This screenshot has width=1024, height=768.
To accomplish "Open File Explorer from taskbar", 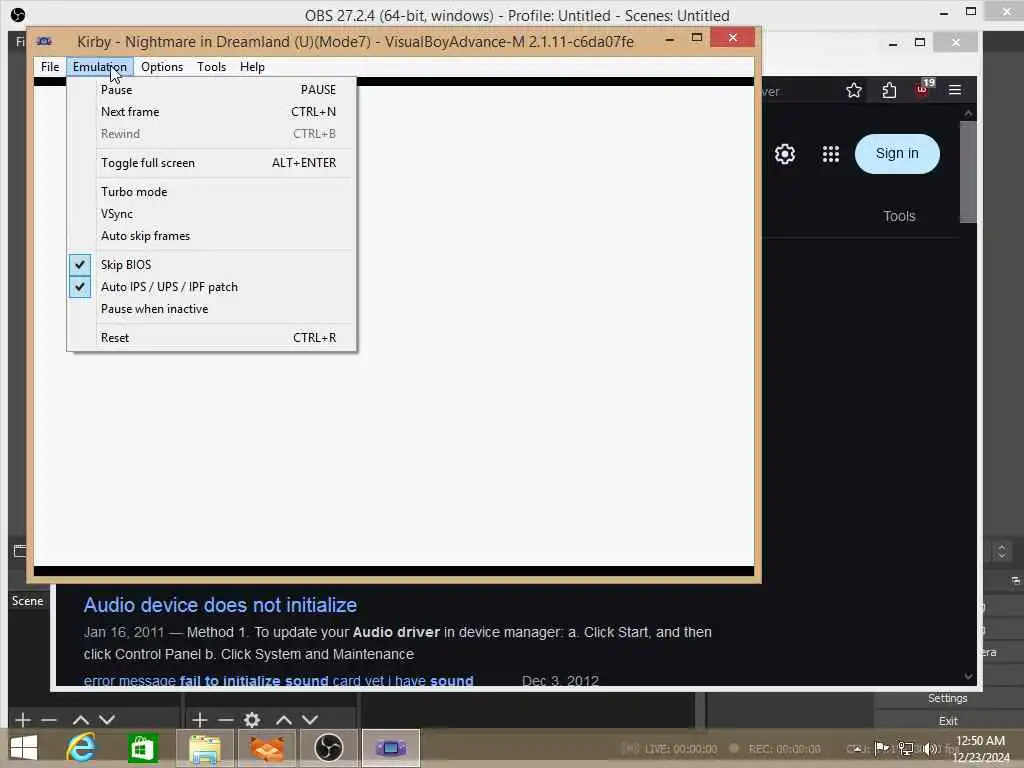I will [204, 748].
